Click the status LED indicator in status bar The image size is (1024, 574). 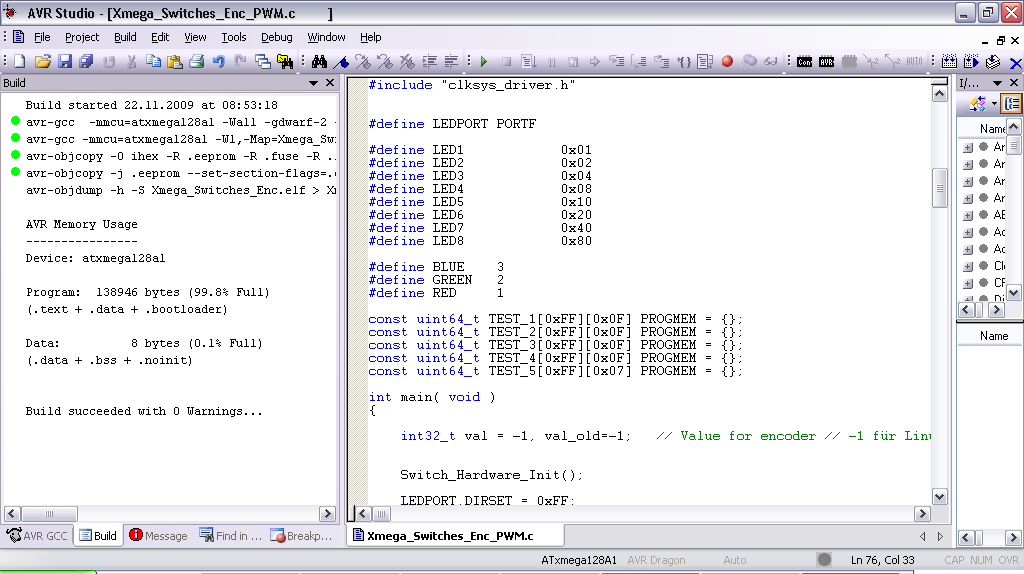[x=824, y=560]
